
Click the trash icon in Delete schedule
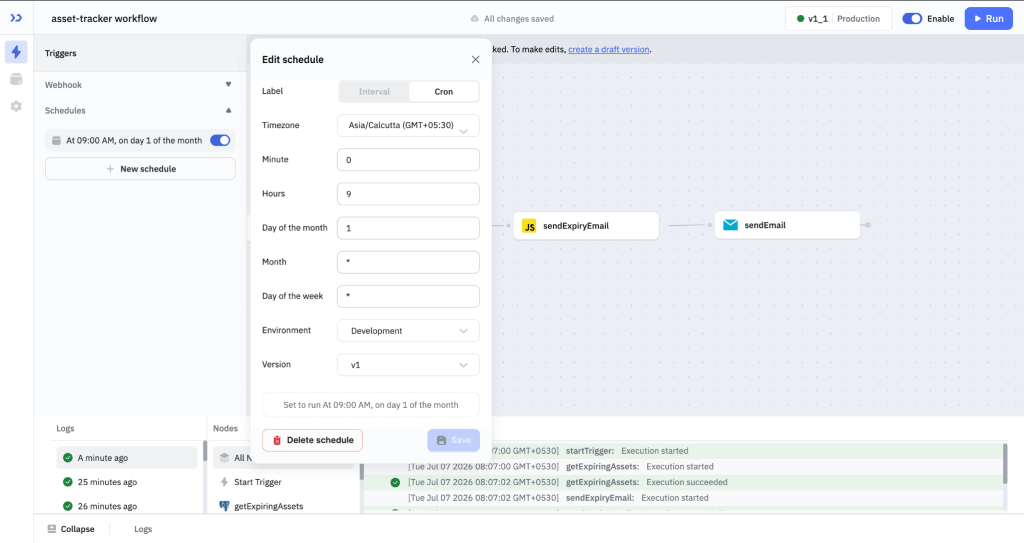click(277, 440)
